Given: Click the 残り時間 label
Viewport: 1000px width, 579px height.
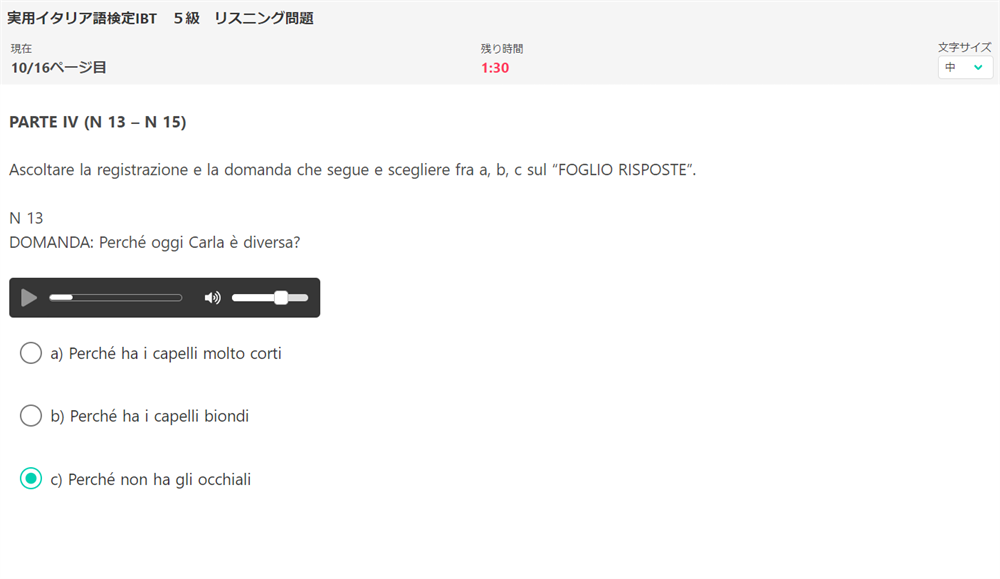Looking at the screenshot, I should (502, 48).
